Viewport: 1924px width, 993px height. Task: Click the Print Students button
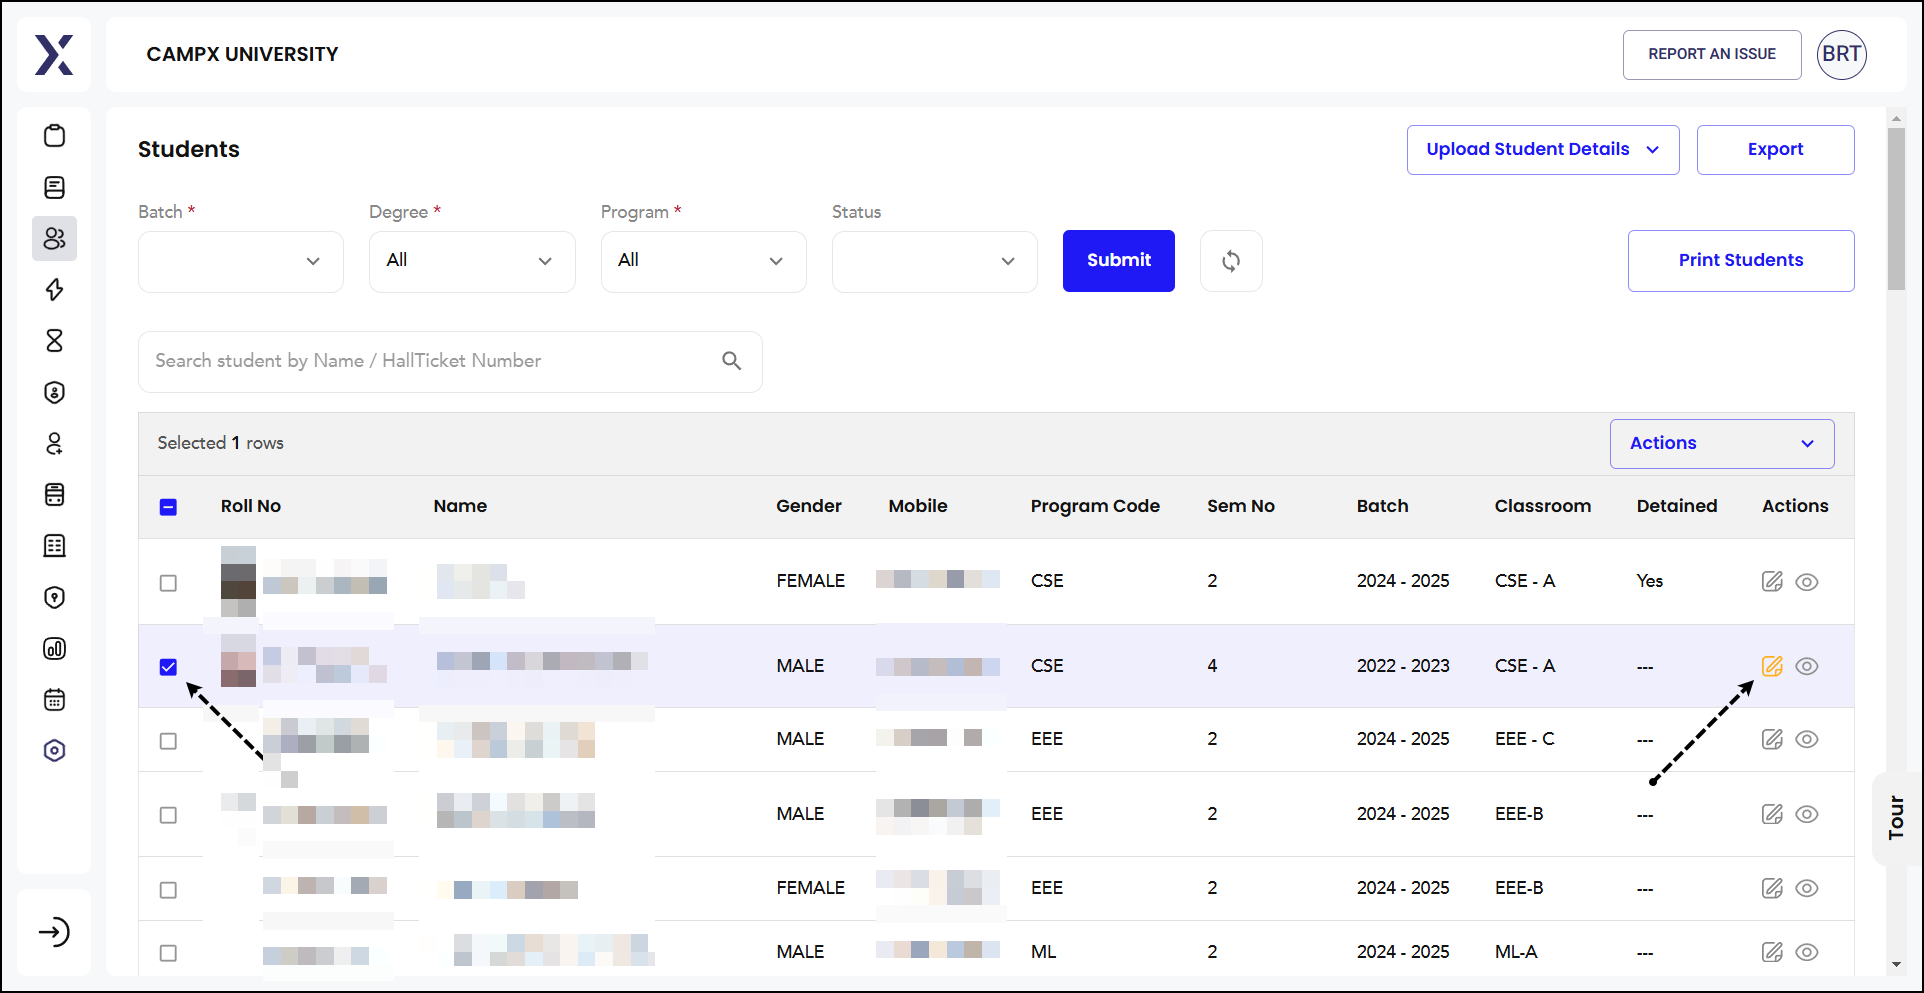coord(1741,261)
